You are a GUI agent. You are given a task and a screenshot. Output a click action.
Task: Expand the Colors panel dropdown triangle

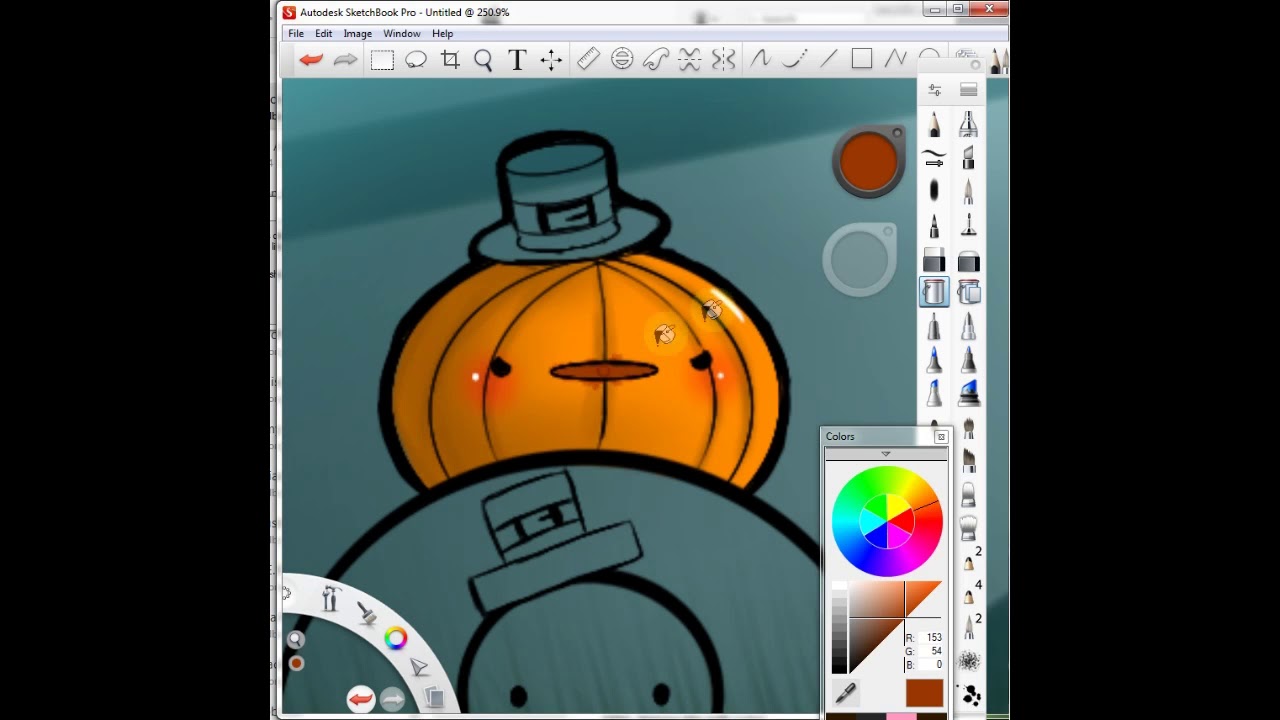point(885,454)
